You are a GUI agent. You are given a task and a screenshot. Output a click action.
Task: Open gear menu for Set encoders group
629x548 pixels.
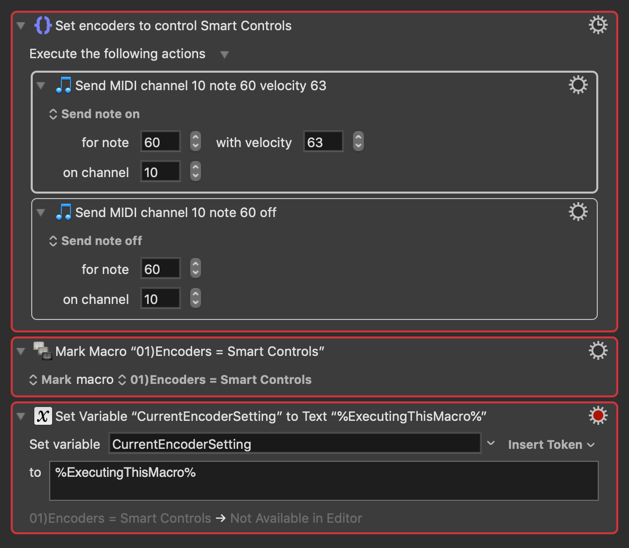(598, 25)
